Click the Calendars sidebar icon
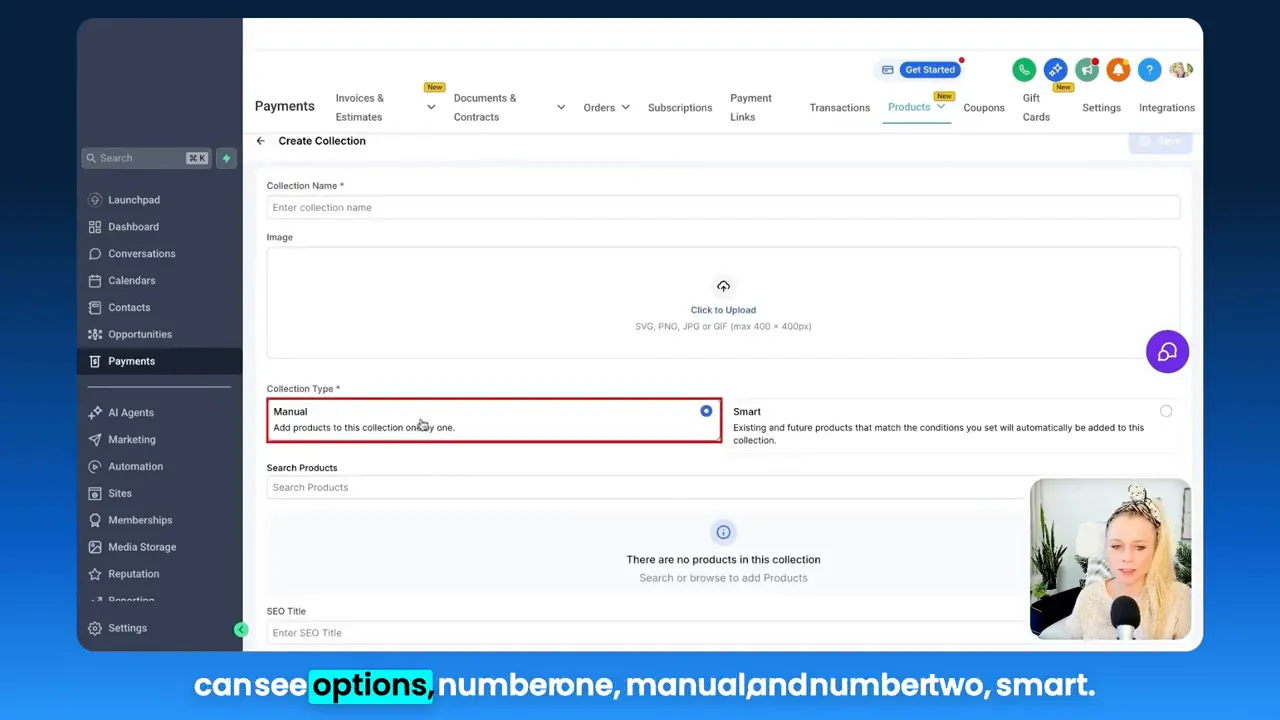 tap(95, 281)
